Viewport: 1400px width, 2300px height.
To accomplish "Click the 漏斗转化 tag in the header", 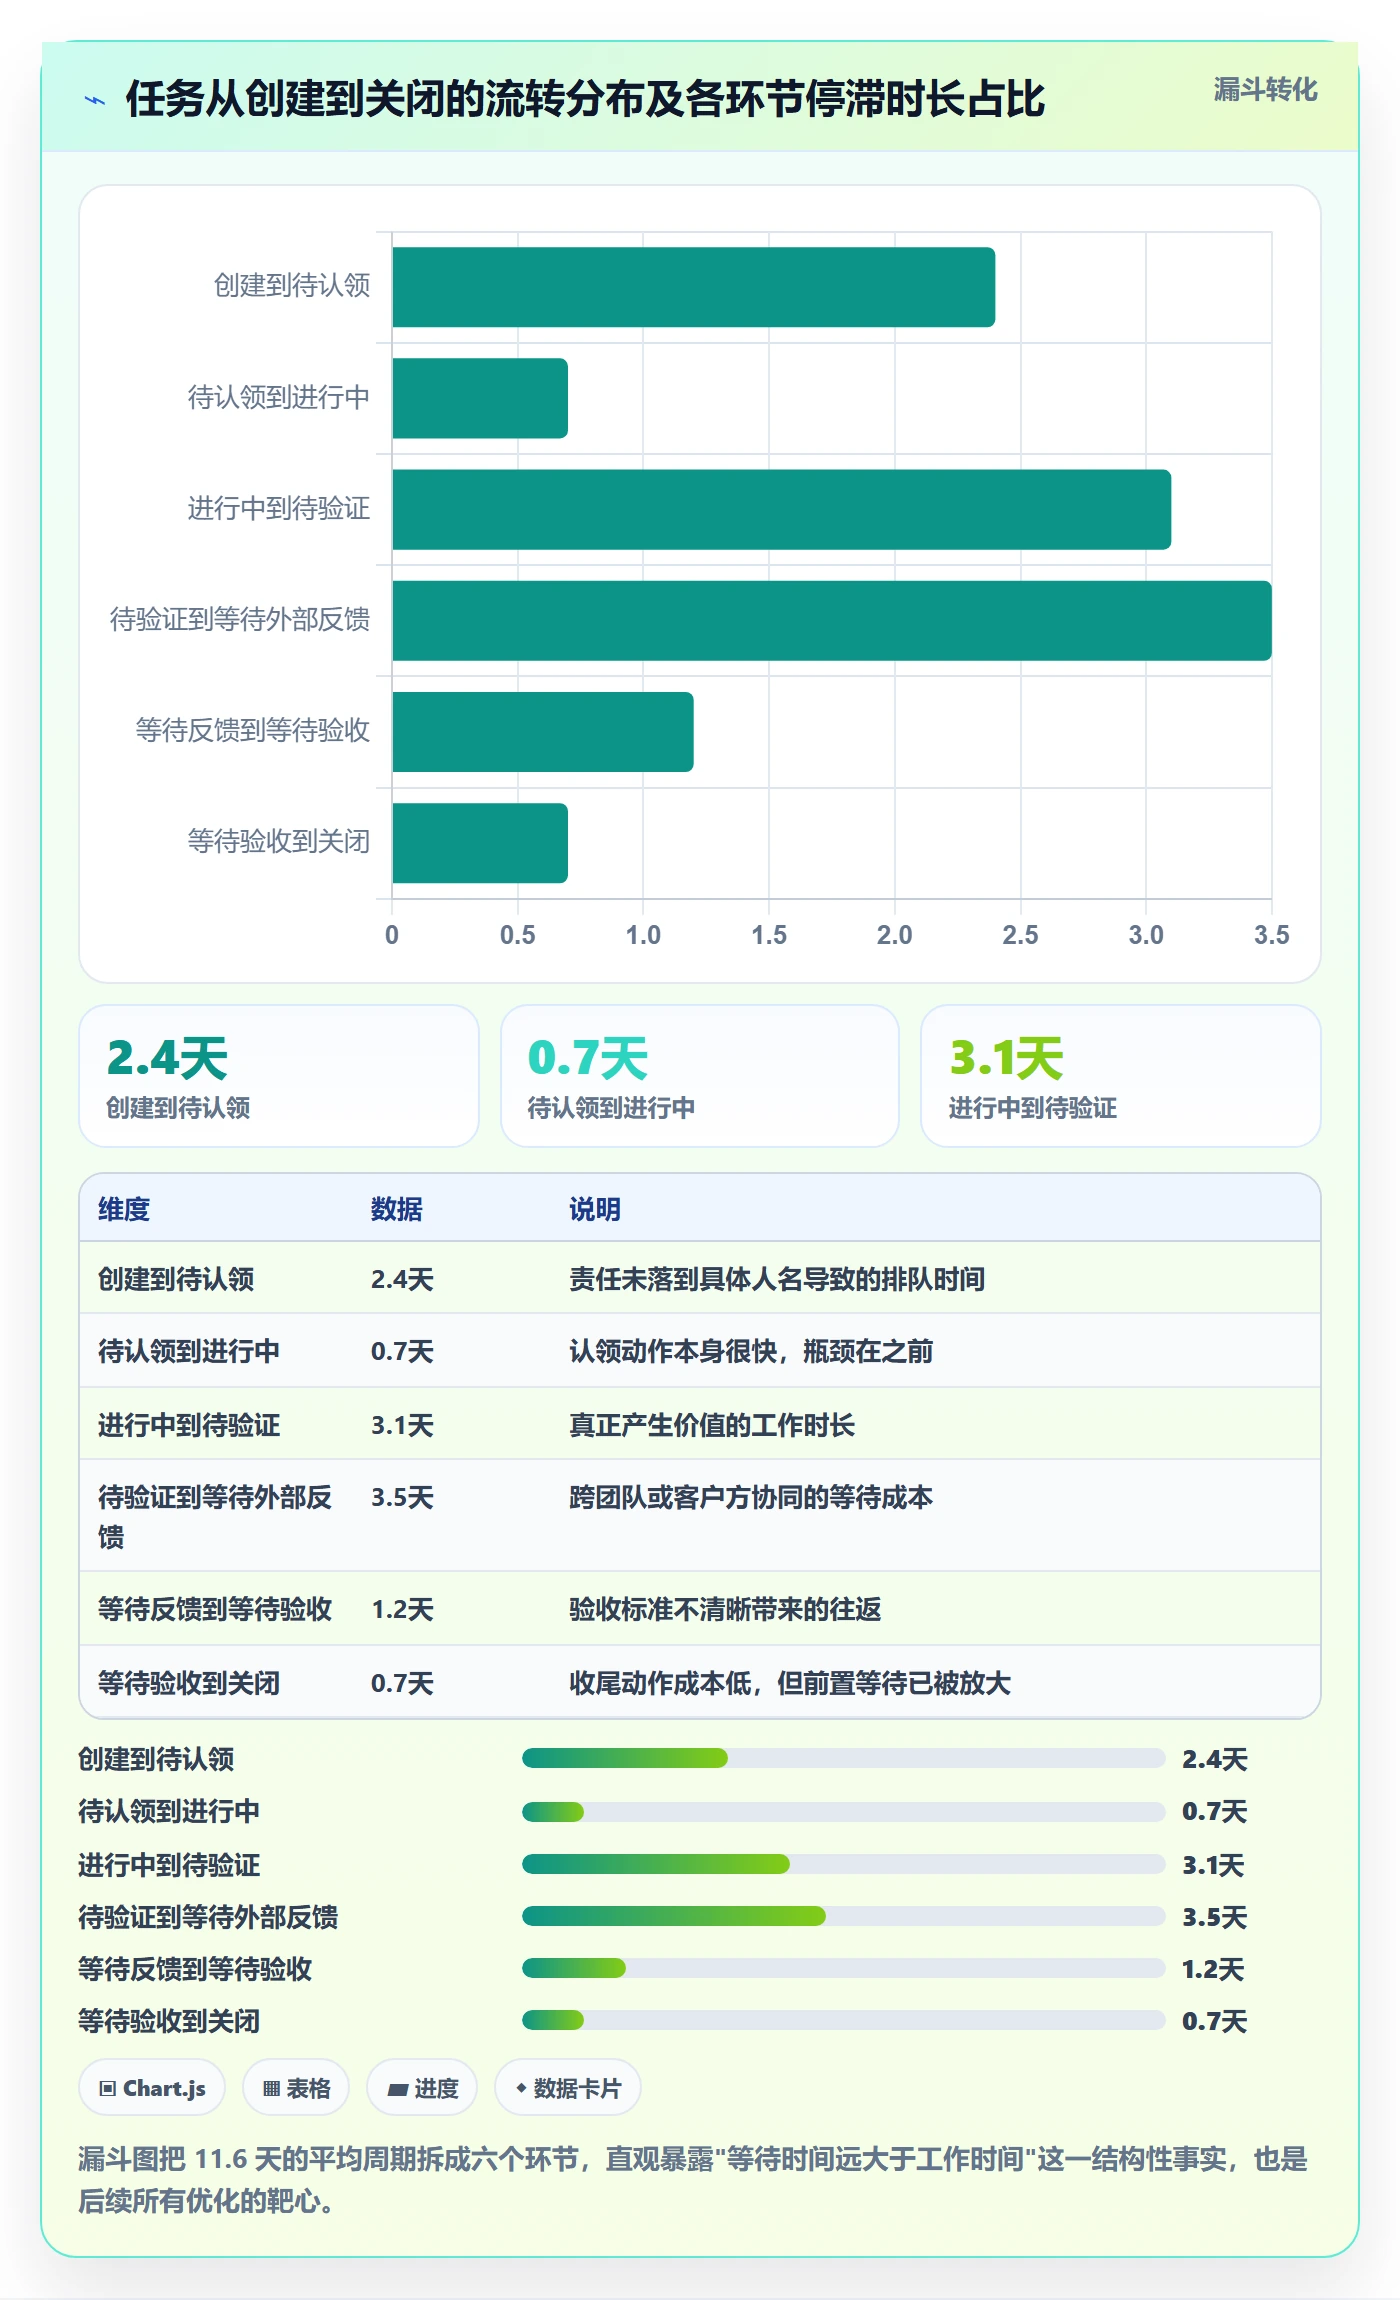I will coord(1265,90).
